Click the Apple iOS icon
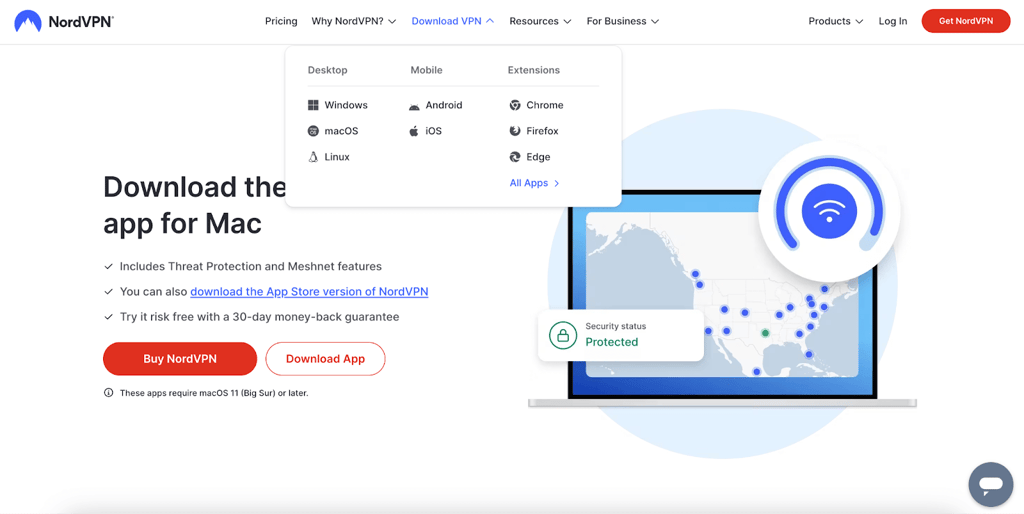This screenshot has height=514, width=1024. tap(414, 131)
